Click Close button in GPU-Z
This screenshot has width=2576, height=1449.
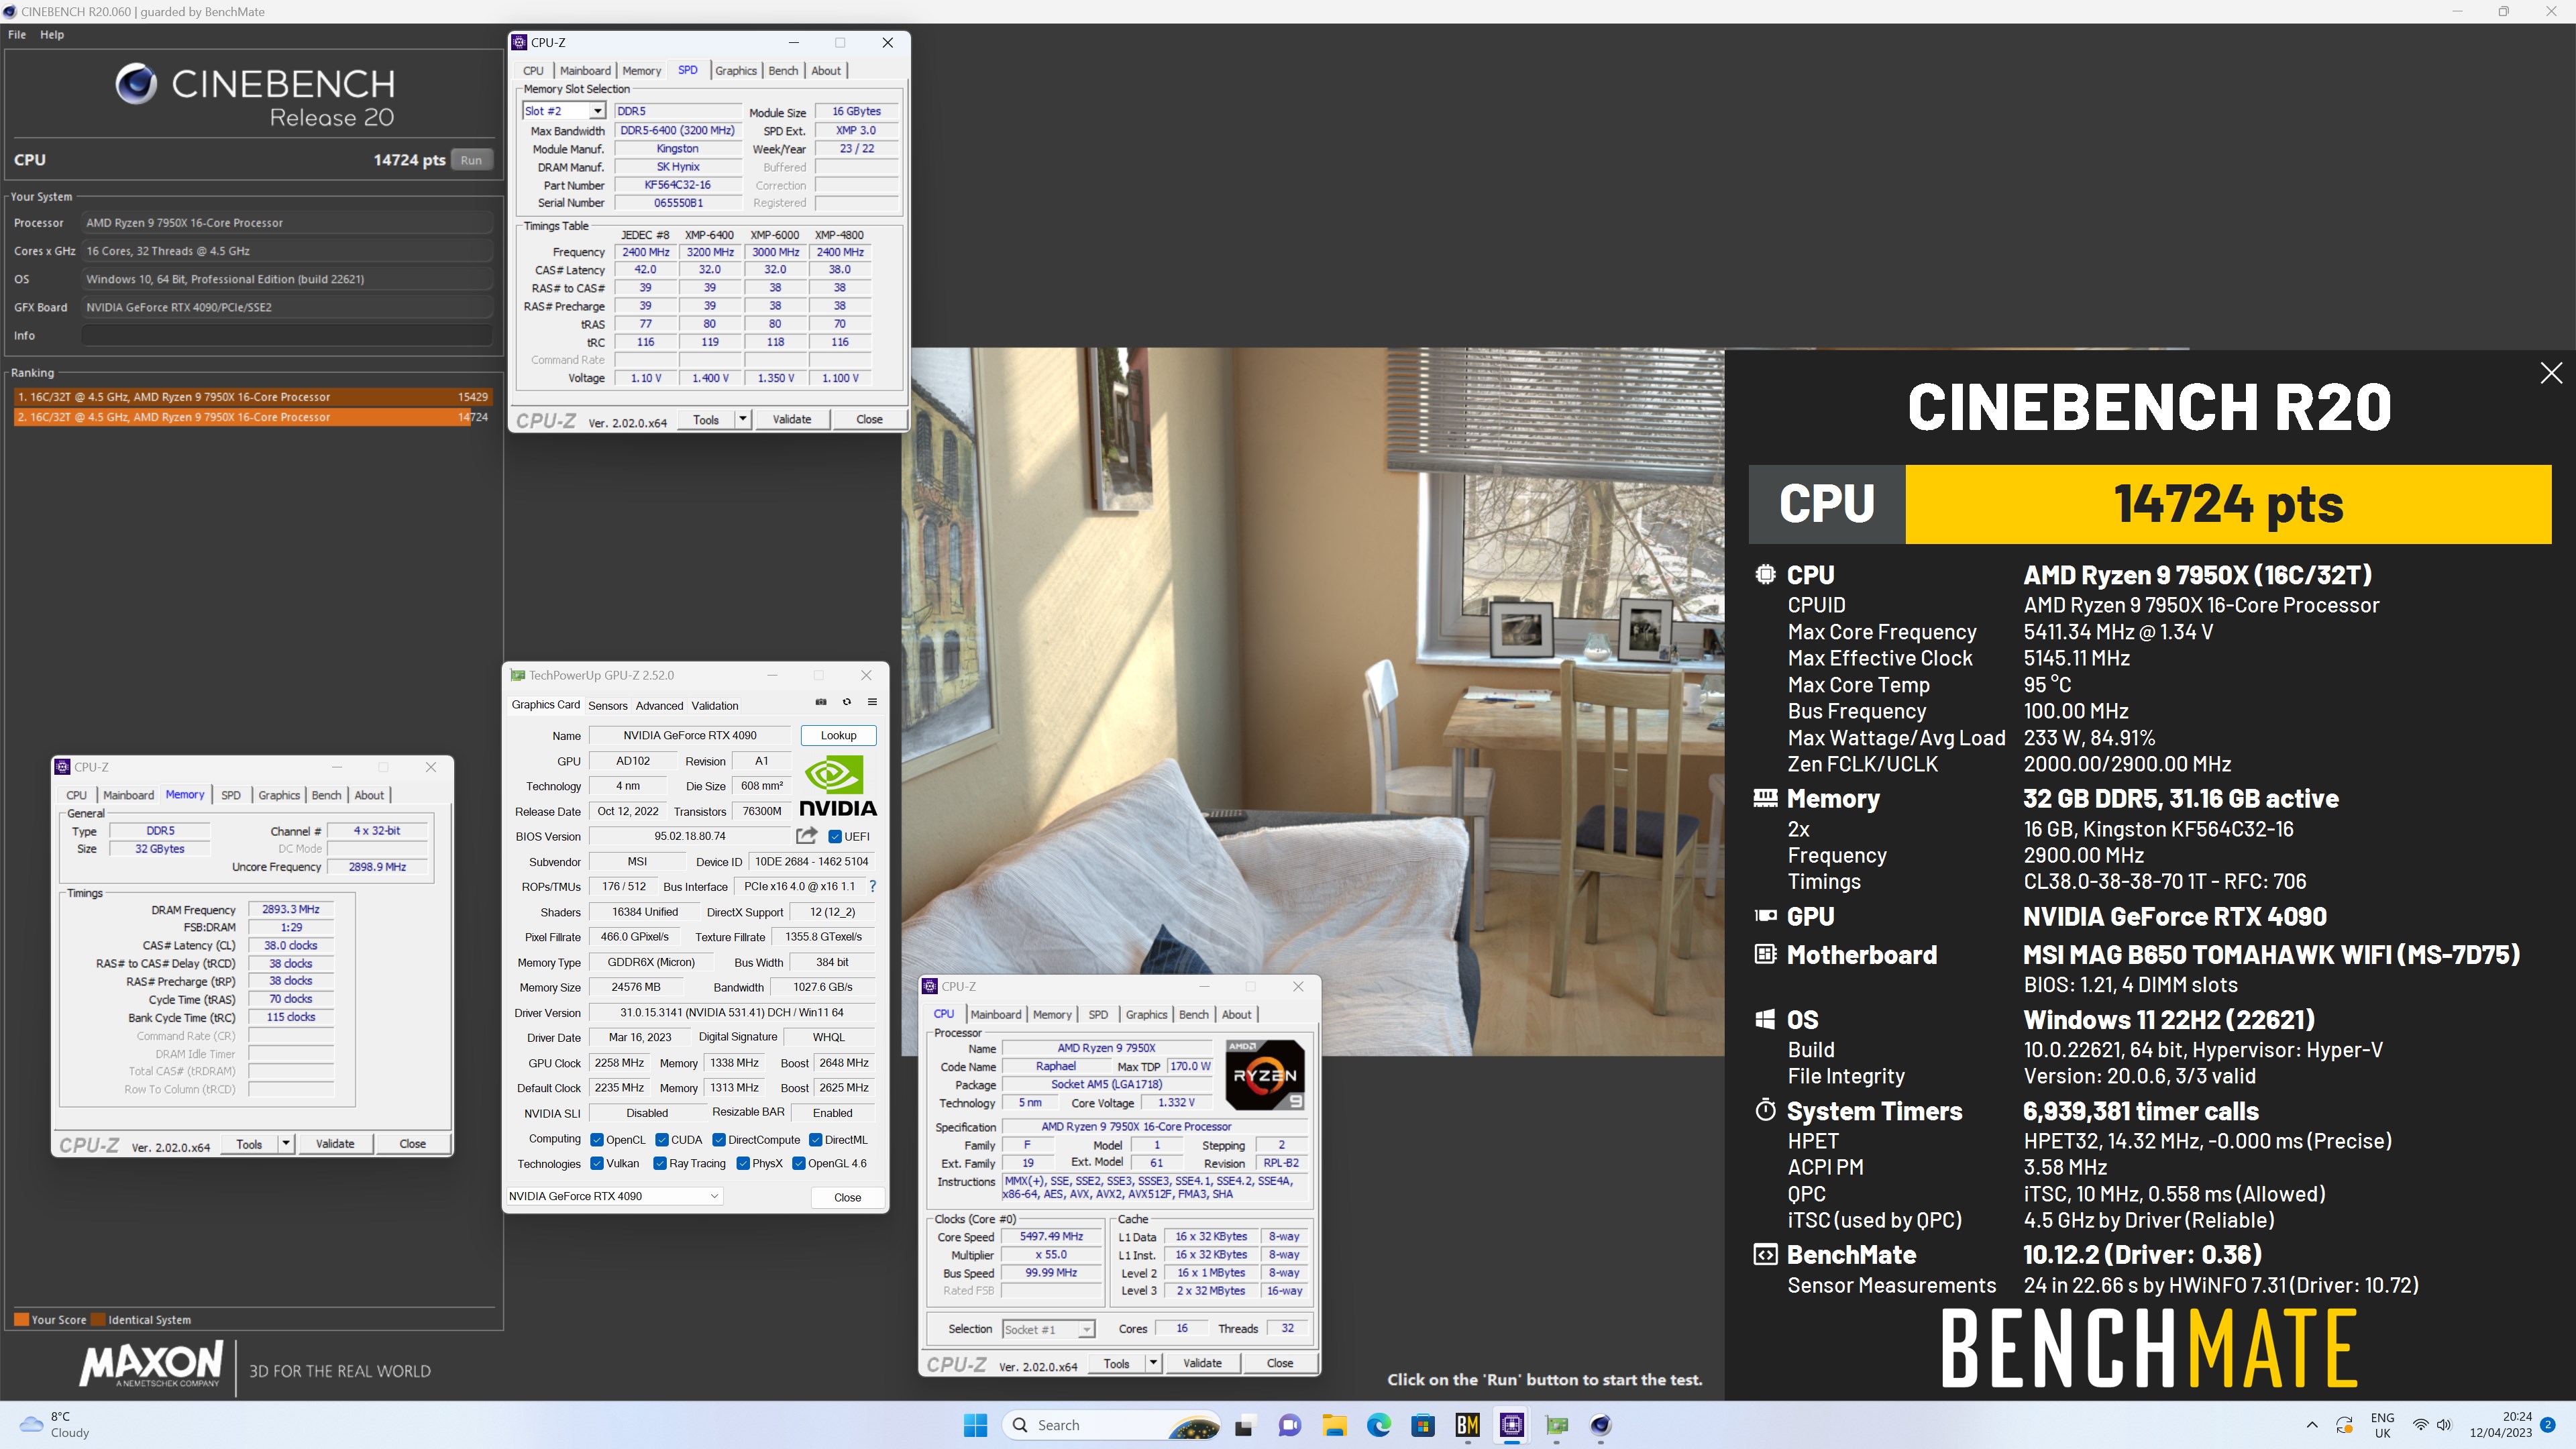847,1197
